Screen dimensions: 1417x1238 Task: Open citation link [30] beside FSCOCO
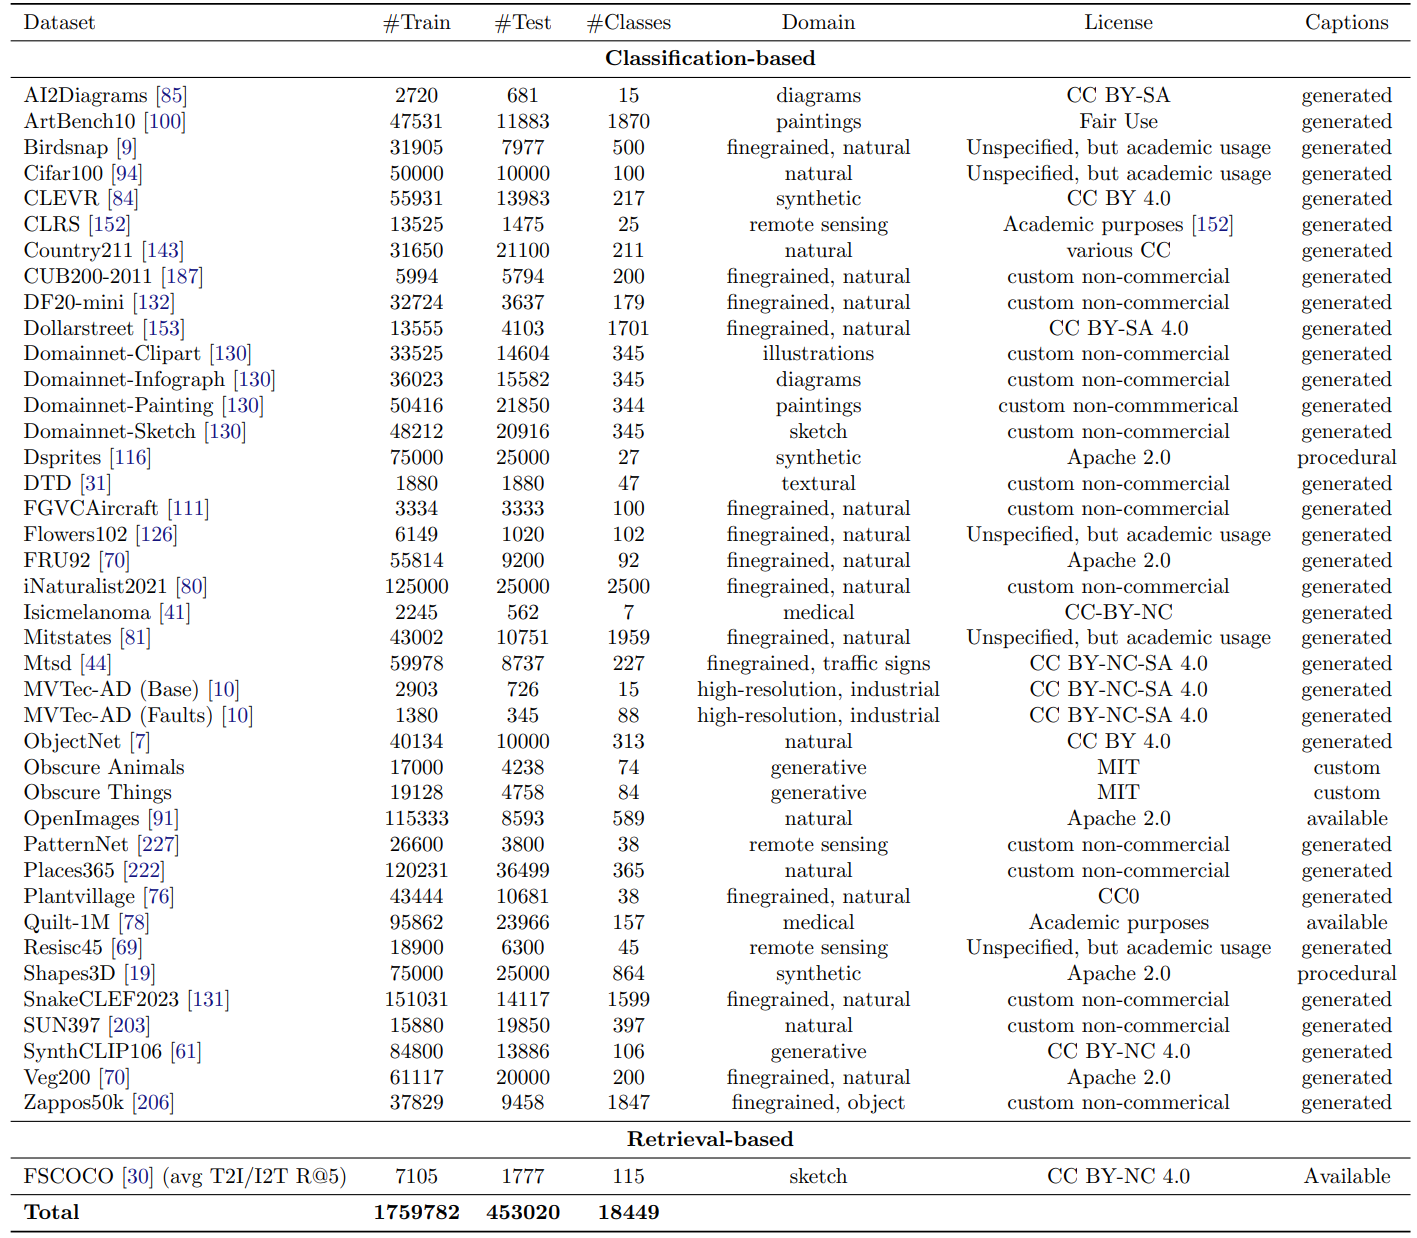click(138, 1176)
